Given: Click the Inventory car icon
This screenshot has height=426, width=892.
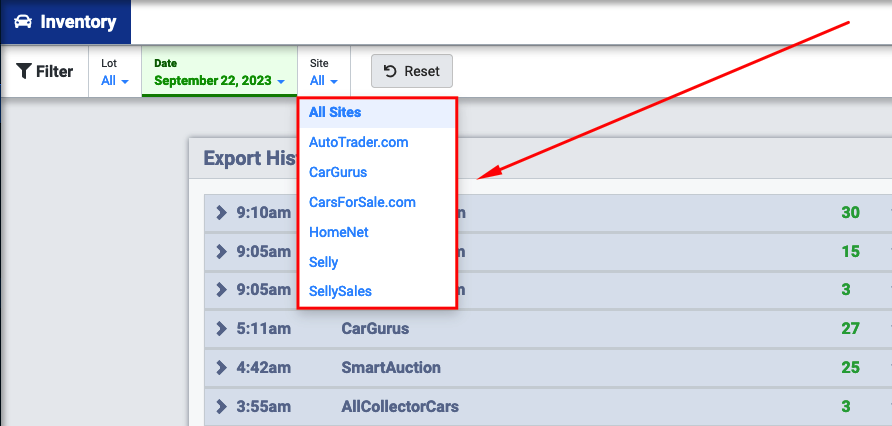Looking at the screenshot, I should [x=23, y=22].
